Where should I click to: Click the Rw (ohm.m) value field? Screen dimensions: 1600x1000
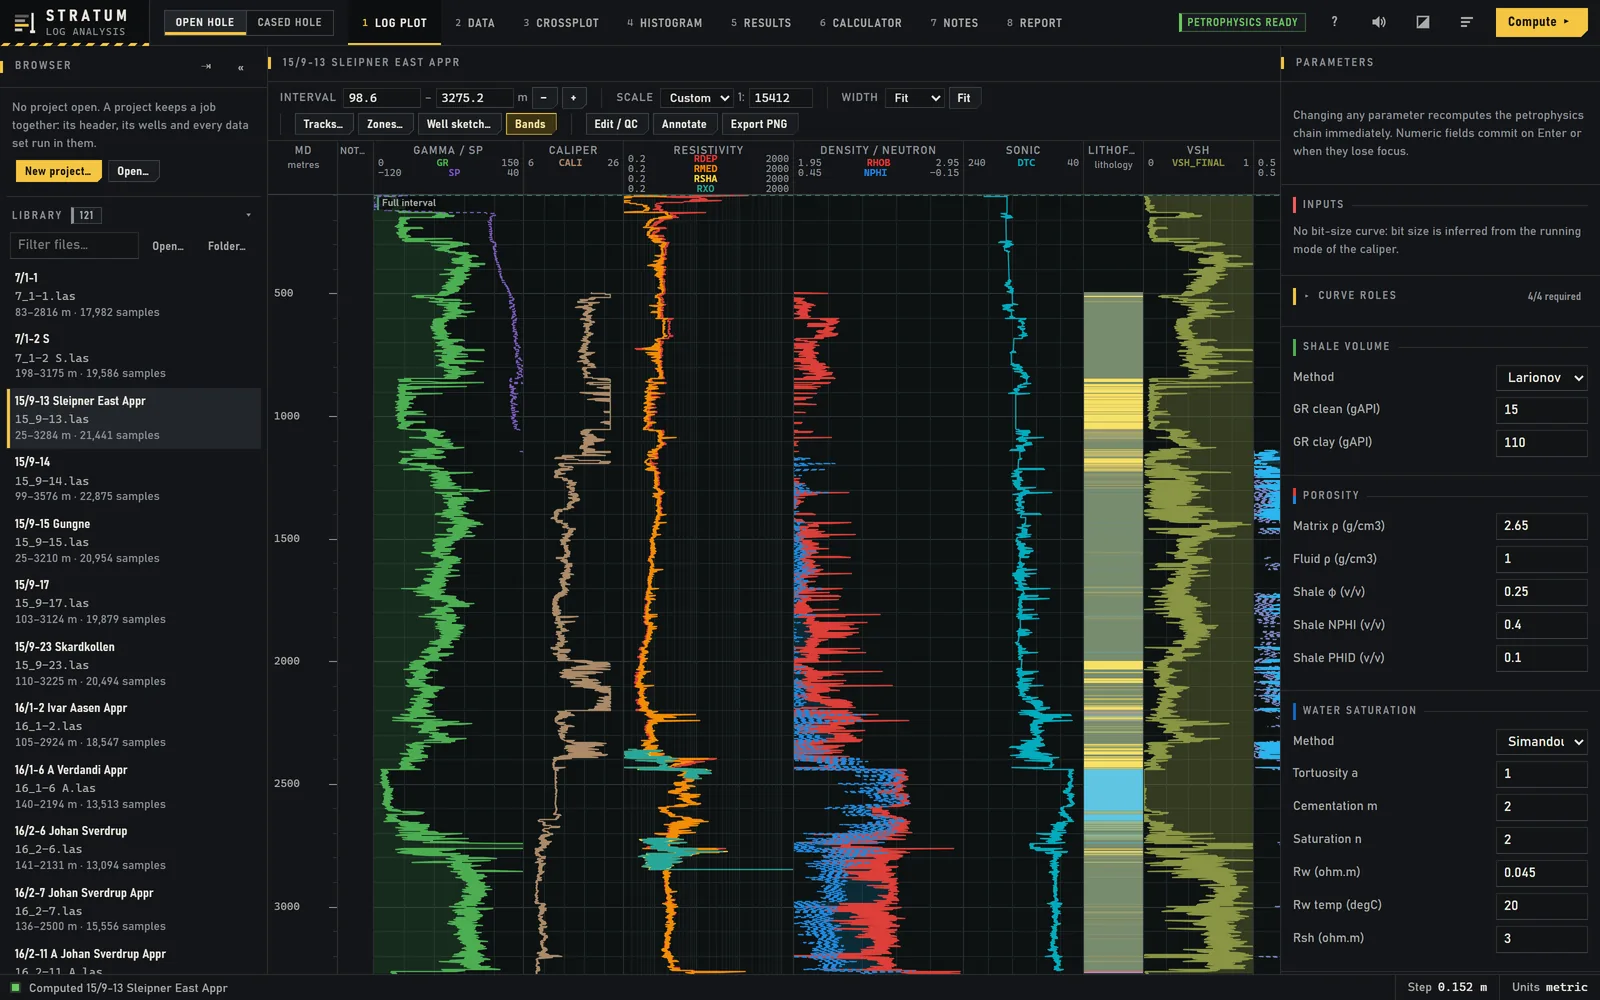tap(1541, 872)
